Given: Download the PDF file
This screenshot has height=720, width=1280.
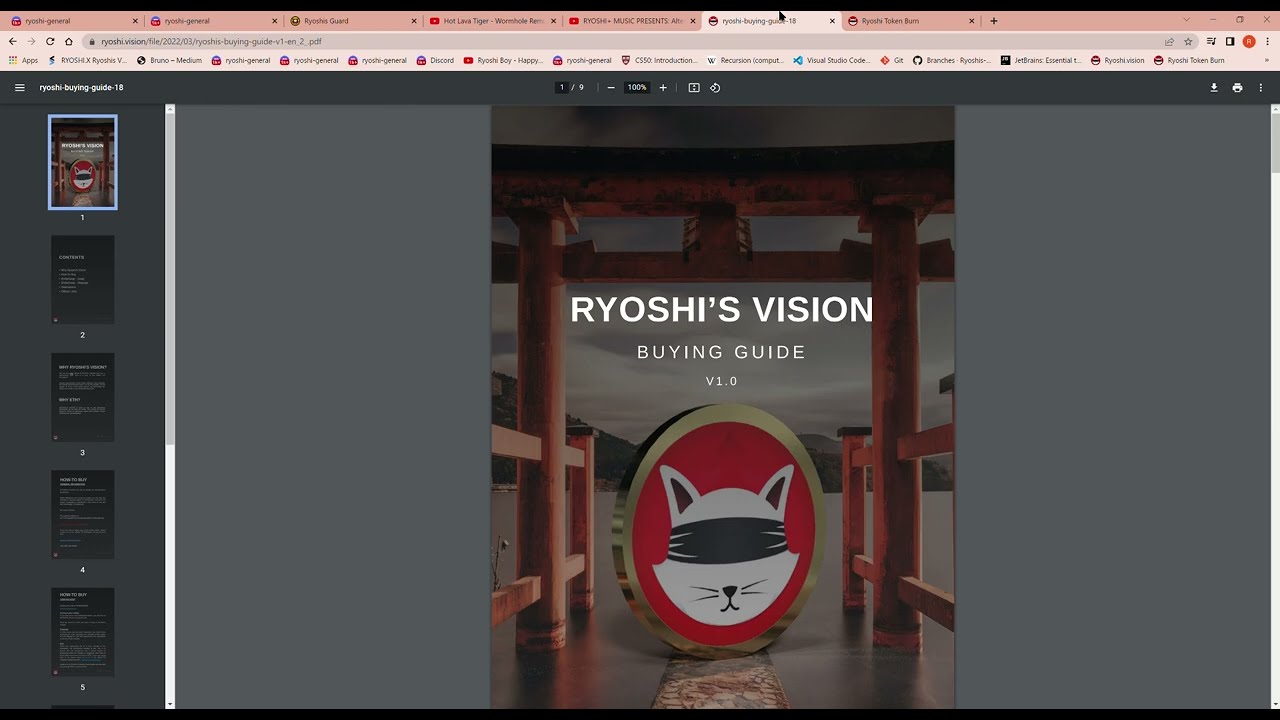Looking at the screenshot, I should [1214, 88].
